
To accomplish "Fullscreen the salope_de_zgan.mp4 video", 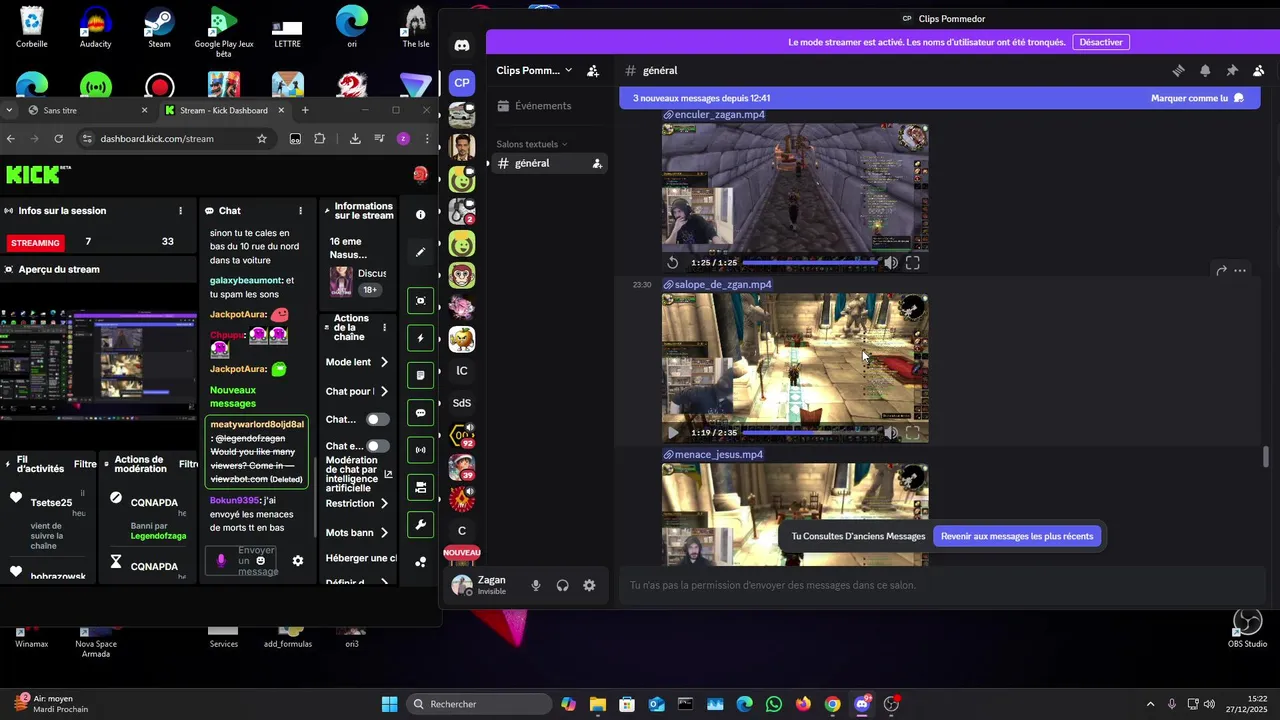I will 913,433.
